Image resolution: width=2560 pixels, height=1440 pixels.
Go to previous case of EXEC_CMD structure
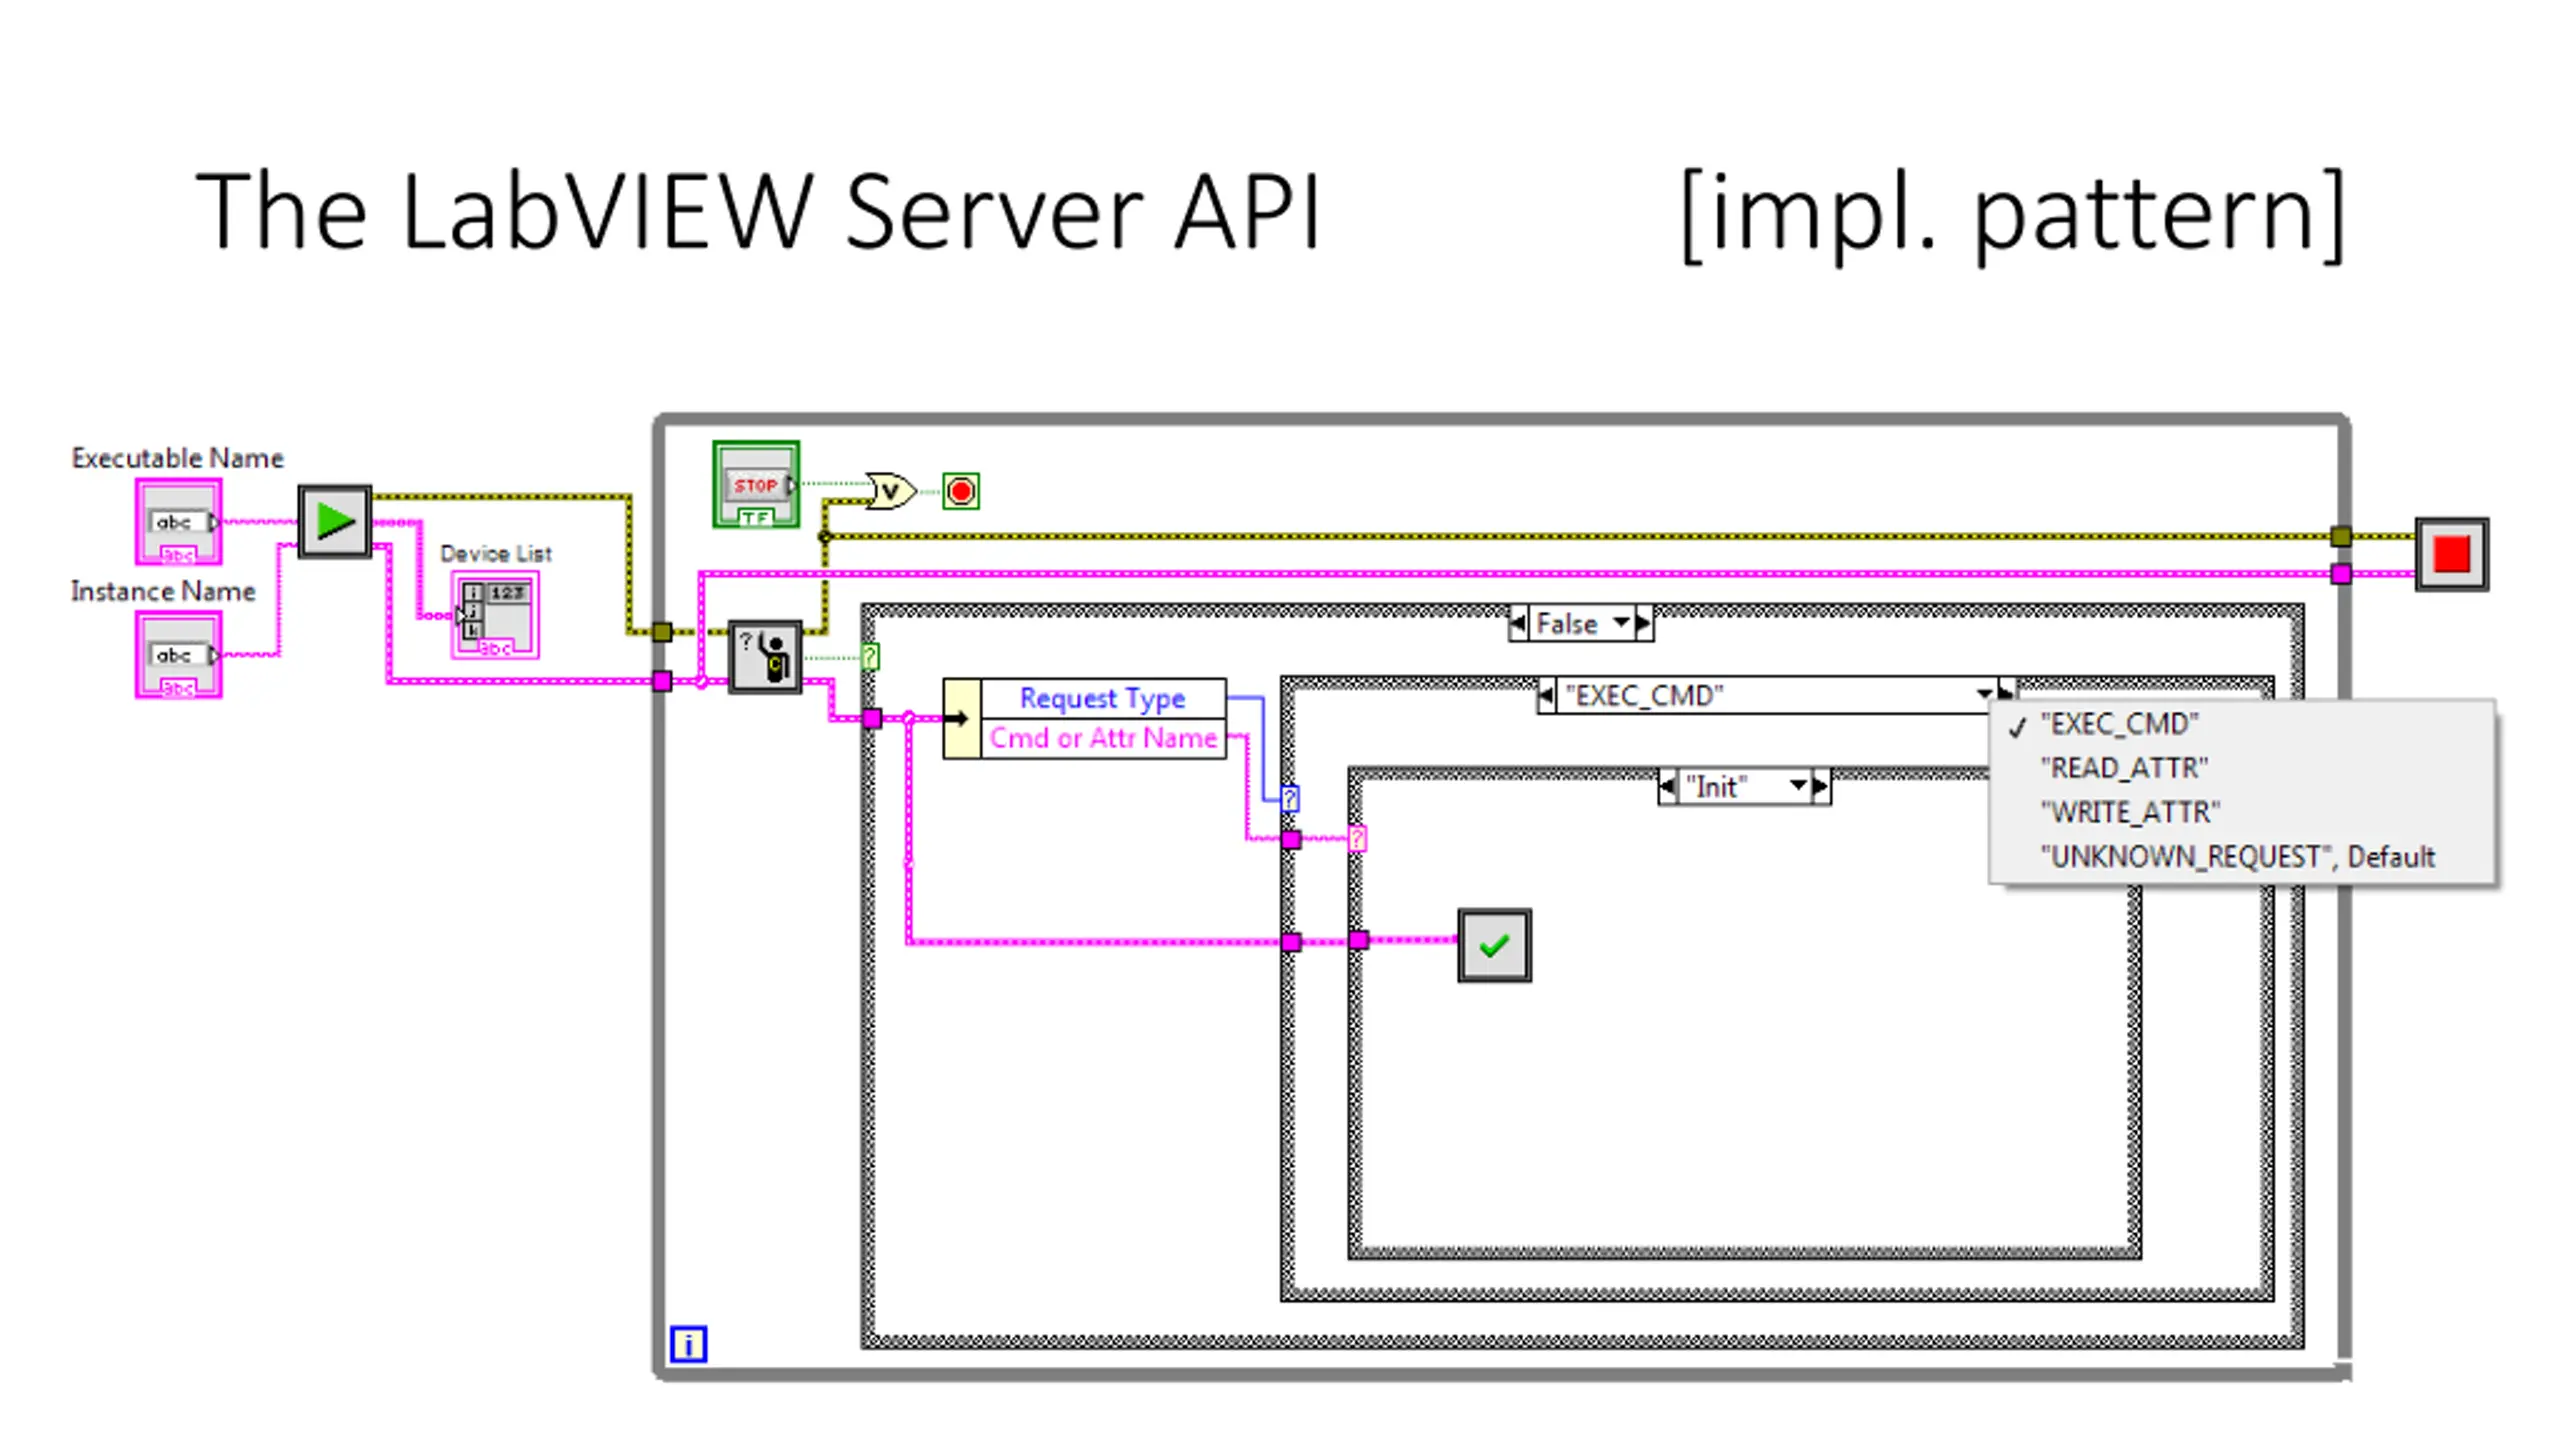click(x=1546, y=696)
